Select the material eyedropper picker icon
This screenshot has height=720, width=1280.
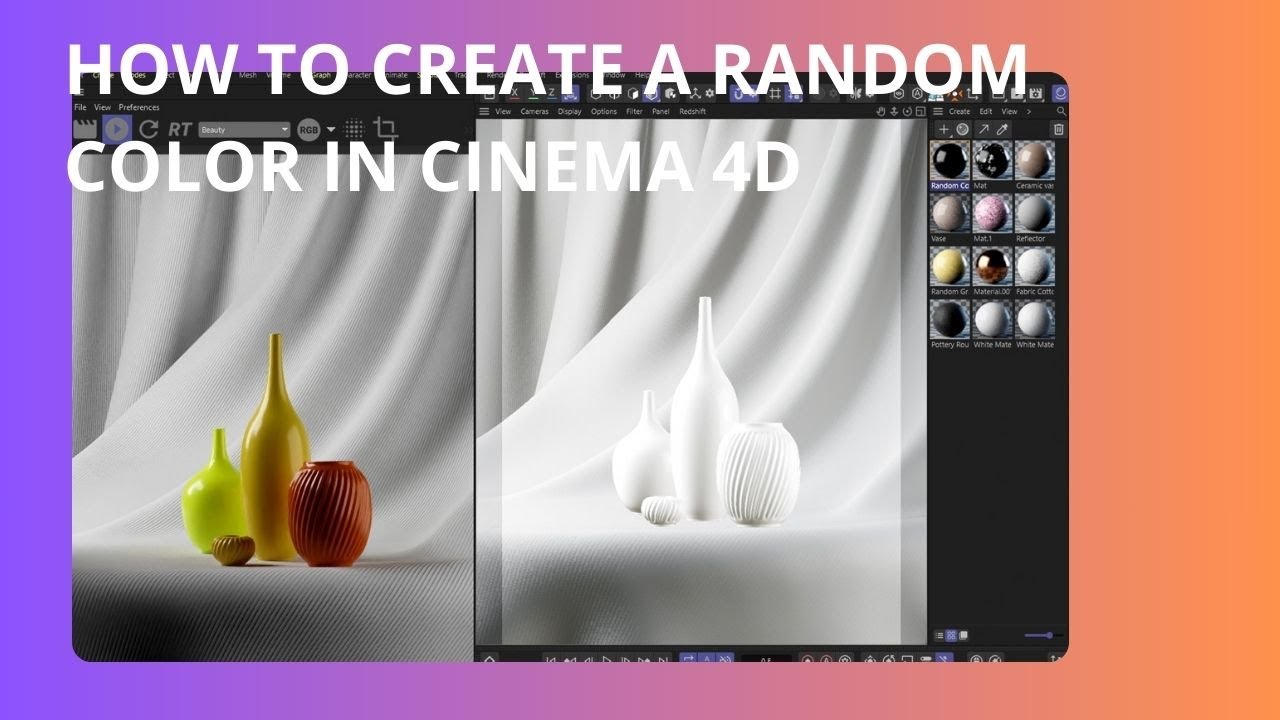pyautogui.click(x=1002, y=129)
